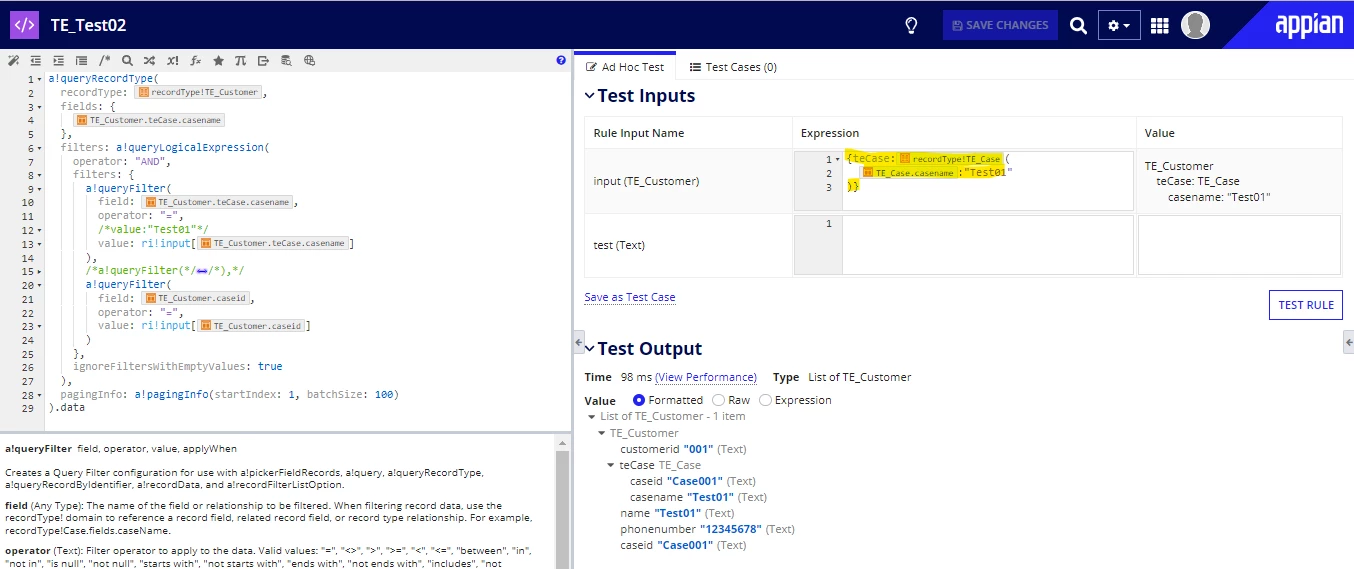Click the SAVE CHANGES button
The width and height of the screenshot is (1354, 569).
click(1000, 25)
